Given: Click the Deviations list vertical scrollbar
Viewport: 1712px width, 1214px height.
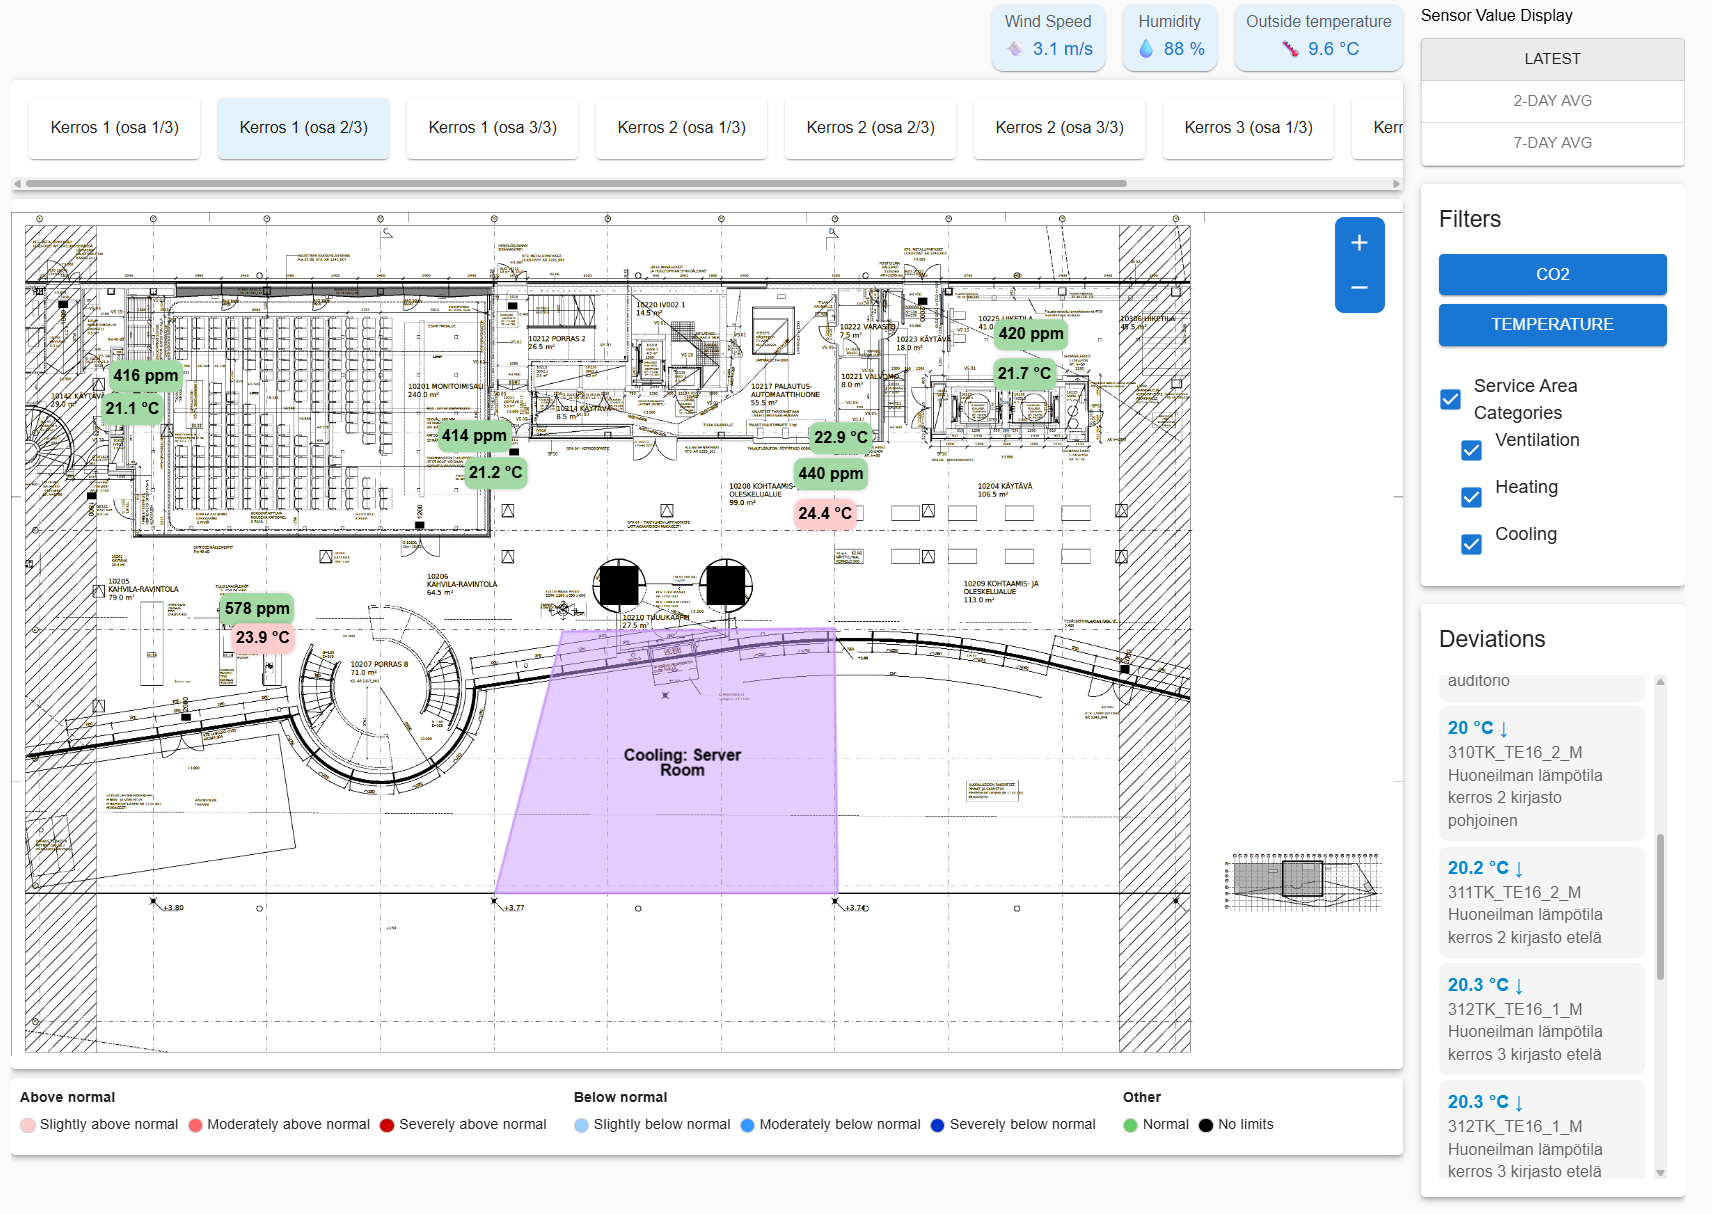Looking at the screenshot, I should (1660, 906).
